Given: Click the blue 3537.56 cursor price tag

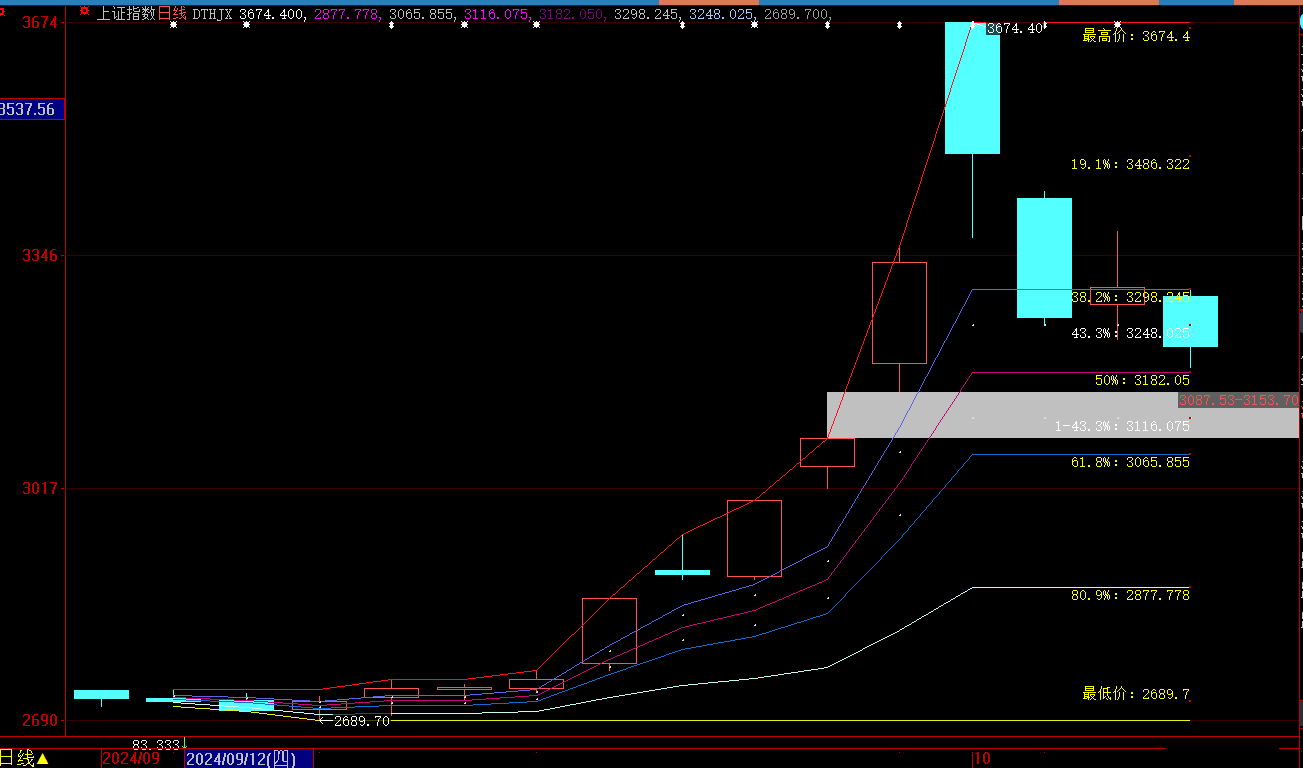Looking at the screenshot, I should tap(32, 109).
